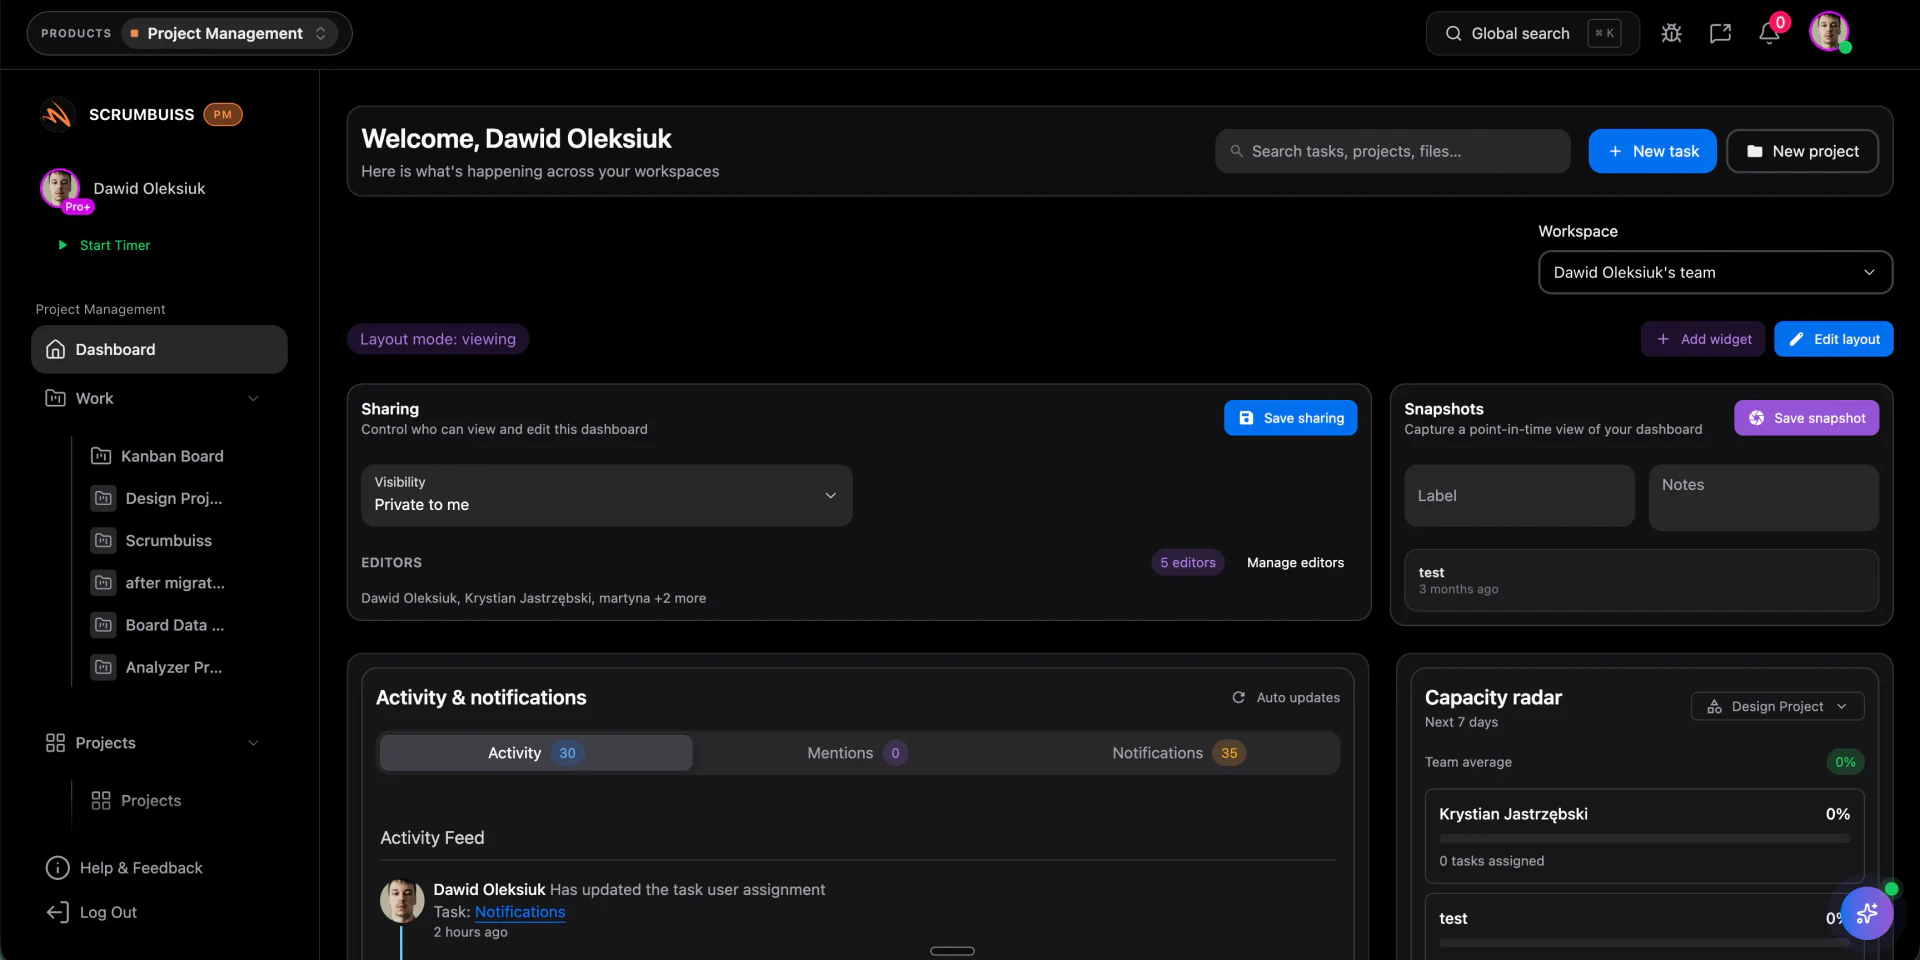The image size is (1920, 960).
Task: Open the Design Project capacity dropdown
Action: [1776, 706]
